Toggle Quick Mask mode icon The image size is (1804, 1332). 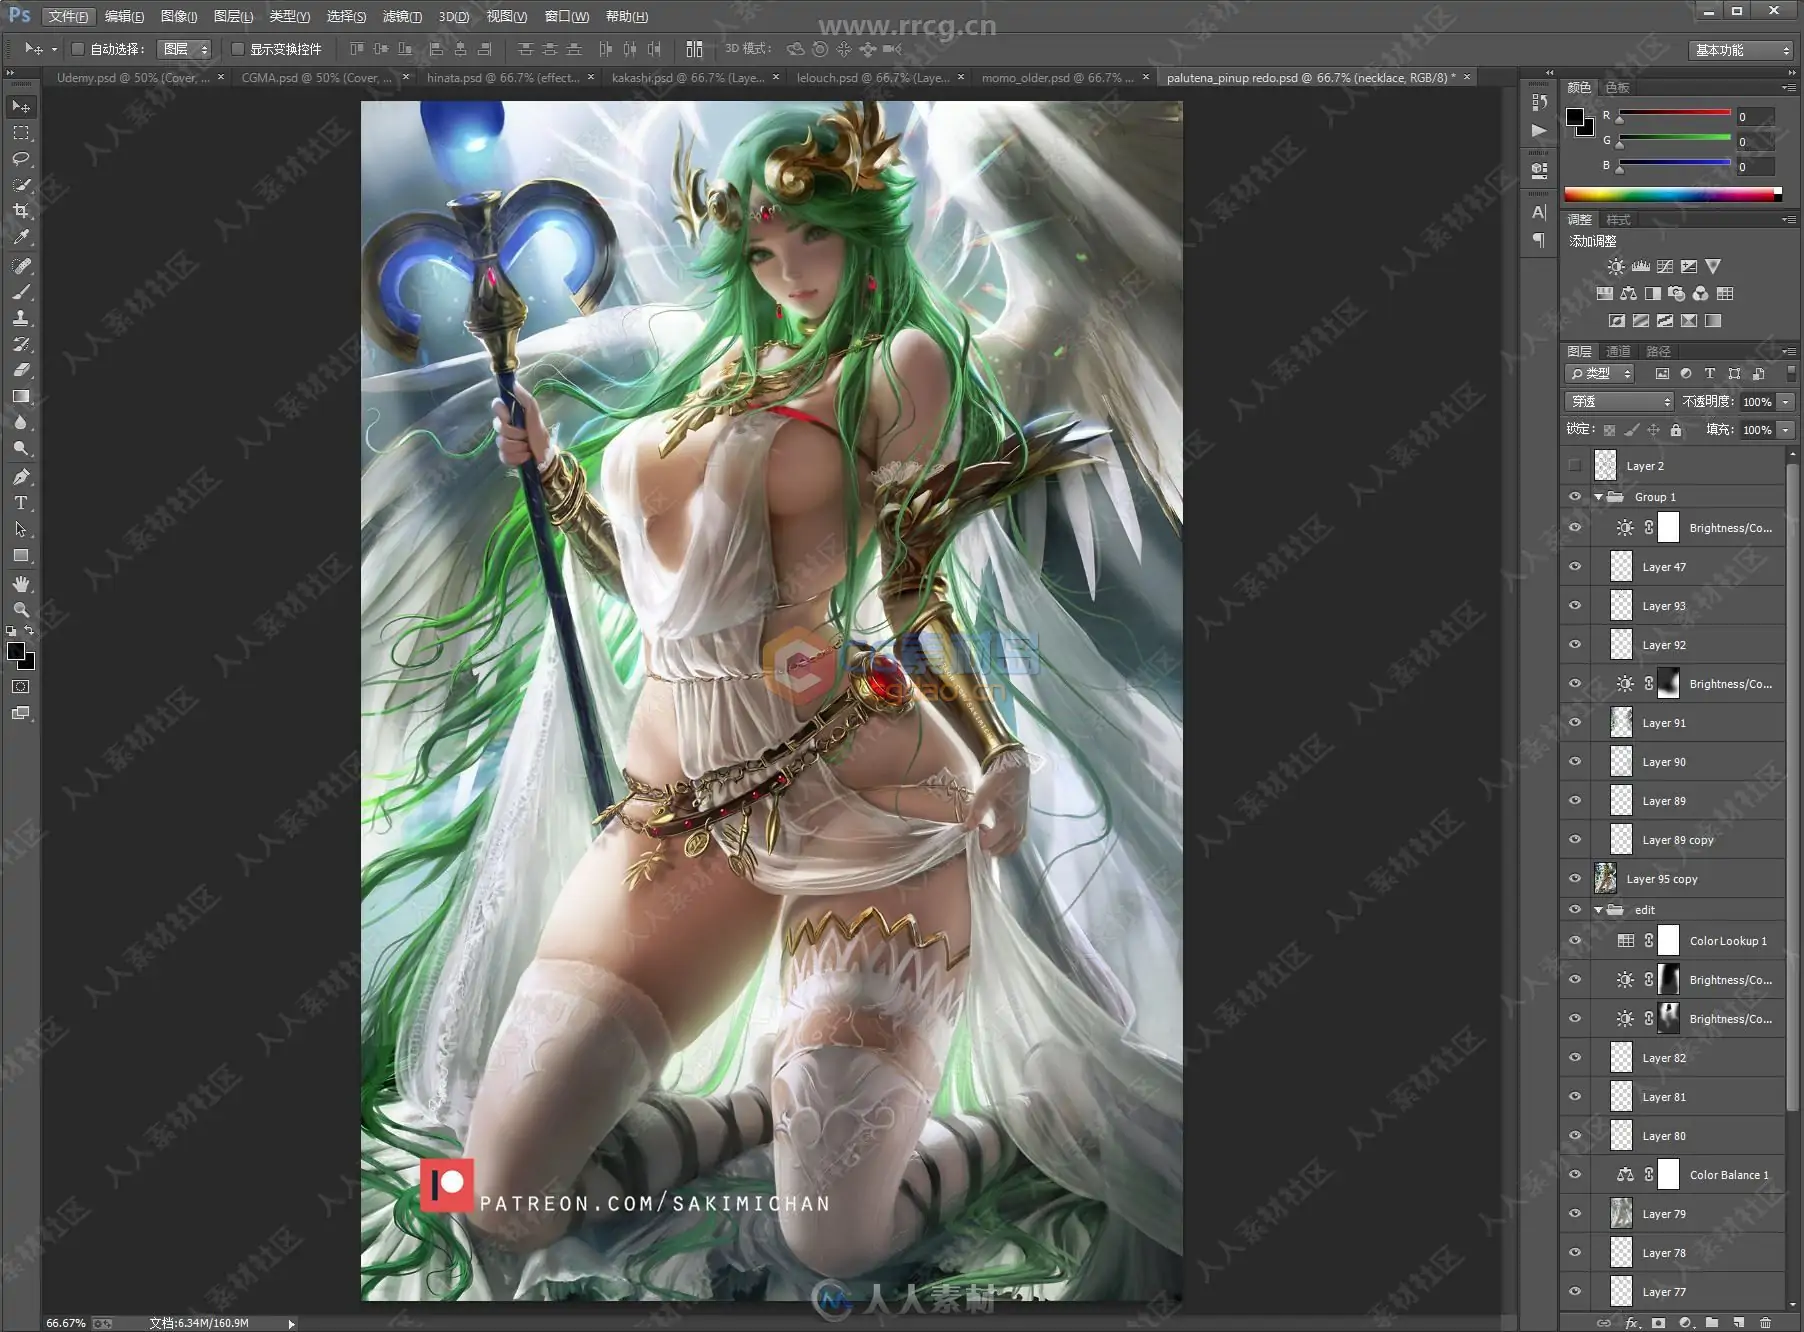[21, 687]
